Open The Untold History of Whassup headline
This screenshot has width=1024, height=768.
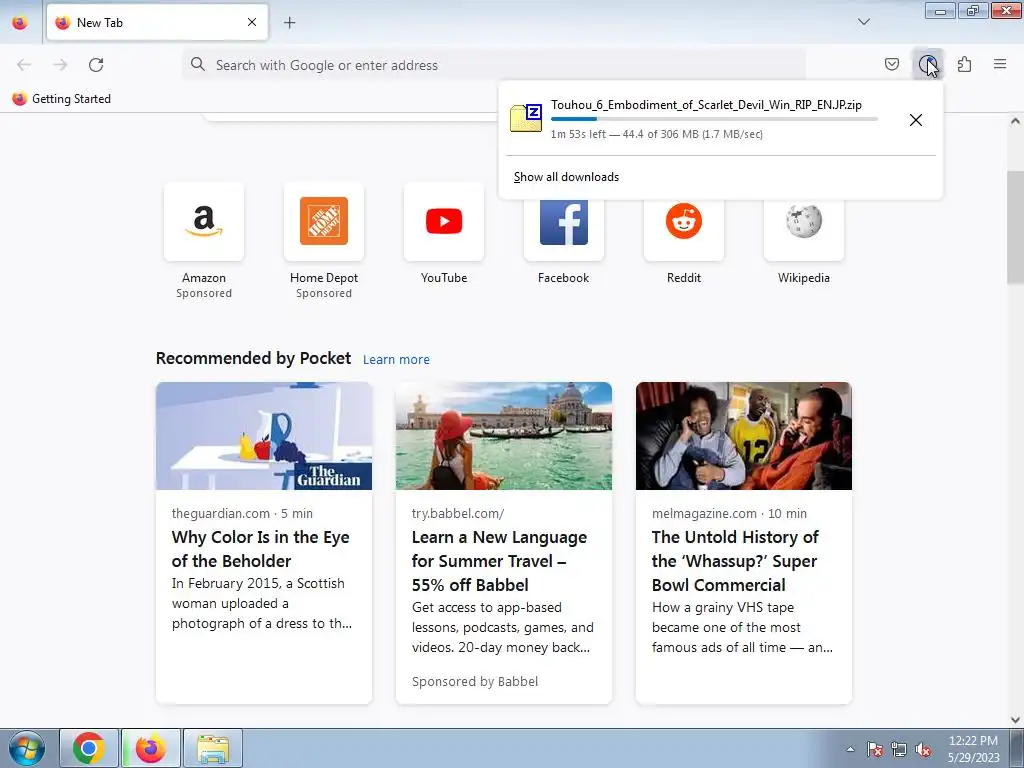pos(735,561)
